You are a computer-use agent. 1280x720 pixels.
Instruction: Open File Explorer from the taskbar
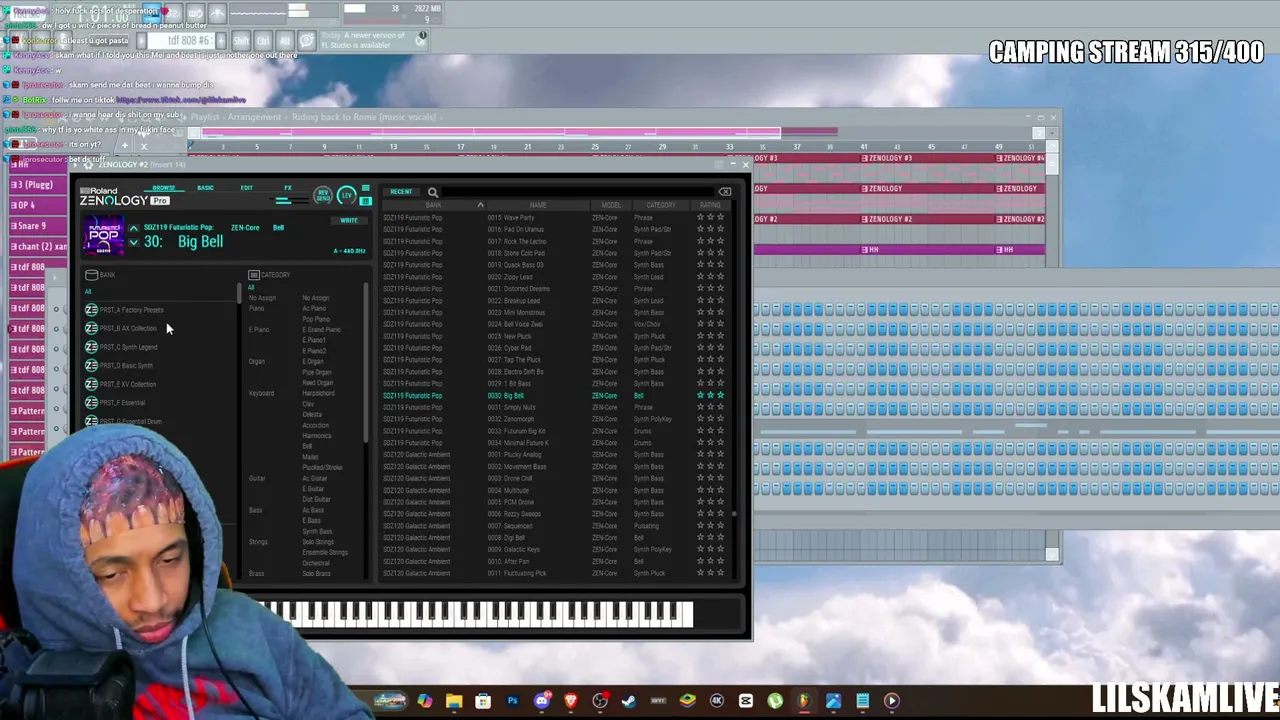(454, 701)
